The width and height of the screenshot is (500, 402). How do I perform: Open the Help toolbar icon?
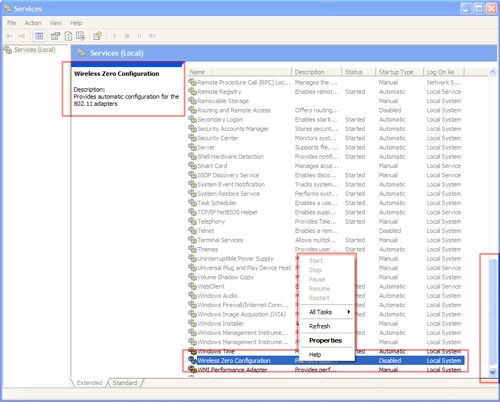[x=97, y=36]
